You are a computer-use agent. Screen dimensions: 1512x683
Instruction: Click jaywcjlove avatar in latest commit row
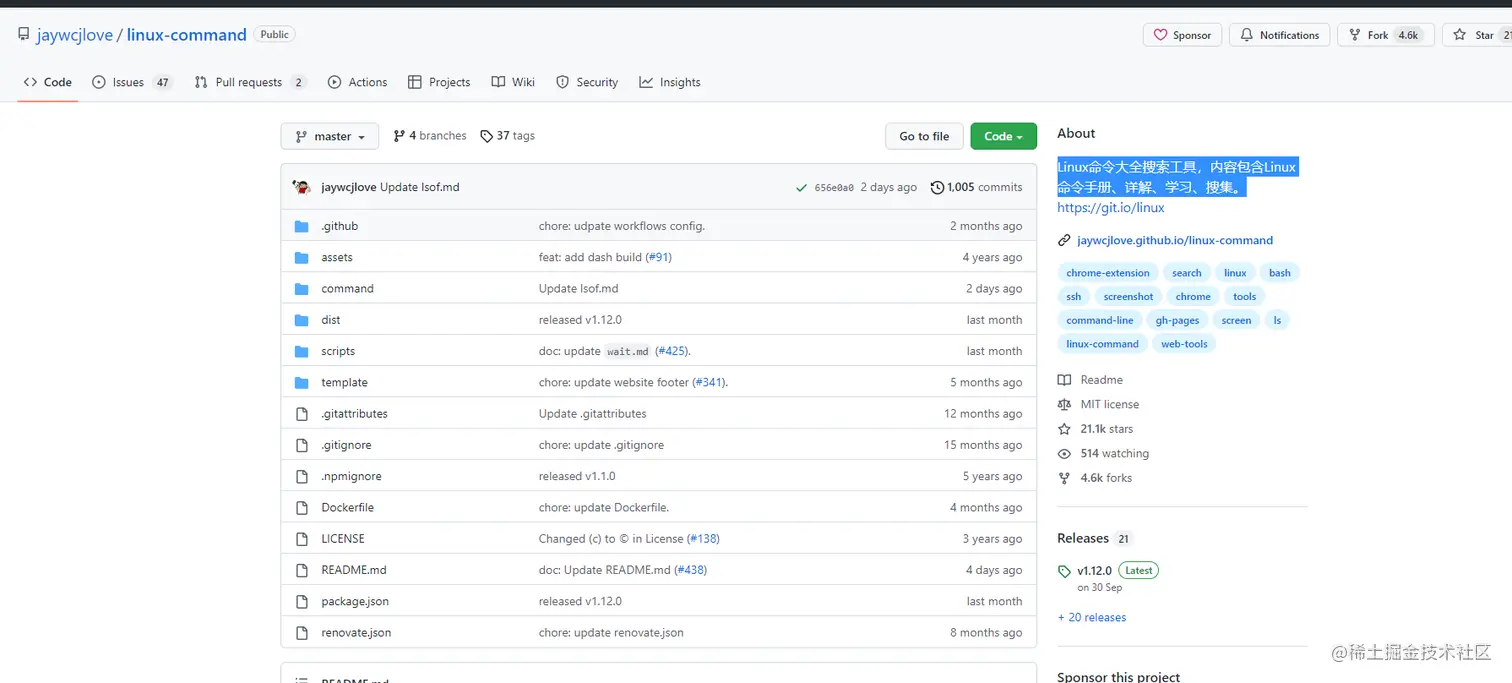(x=301, y=187)
